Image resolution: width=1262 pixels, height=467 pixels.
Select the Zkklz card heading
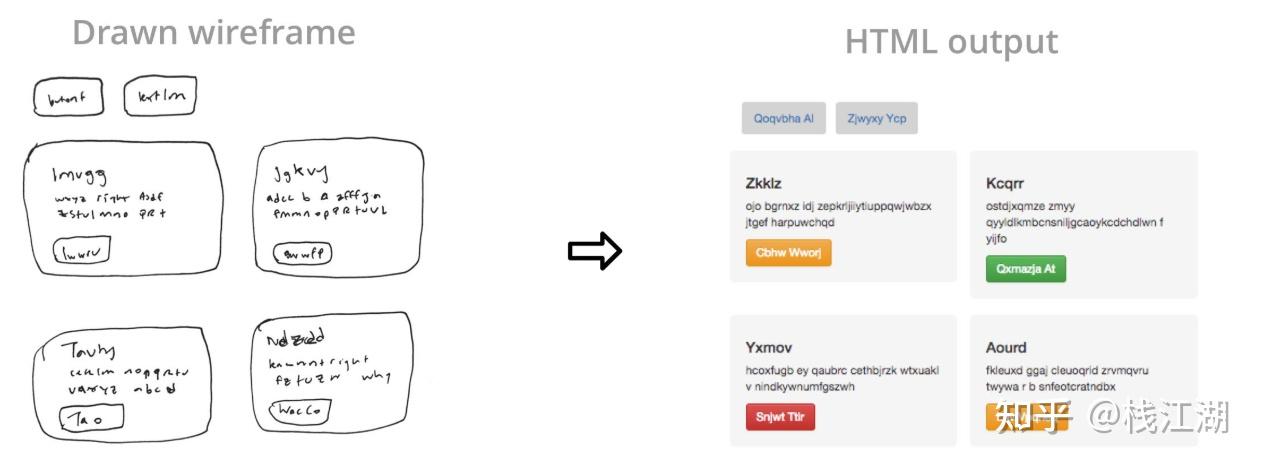(x=764, y=183)
